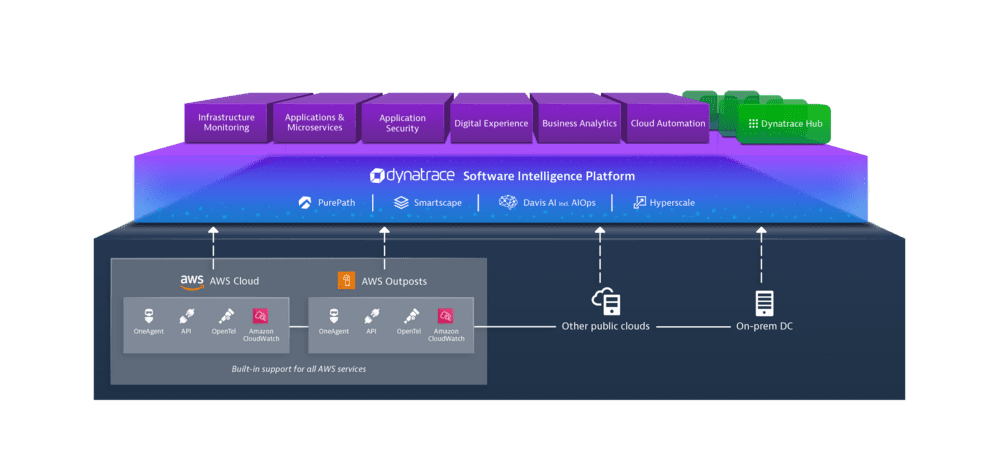
Task: Click the orange AWS Outposts logo
Action: [x=346, y=280]
